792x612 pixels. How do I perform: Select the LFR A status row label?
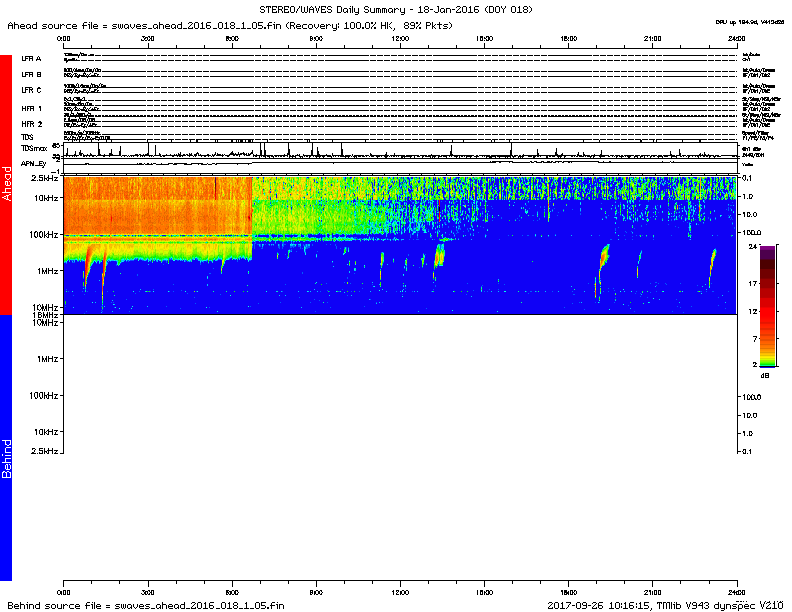[x=32, y=59]
